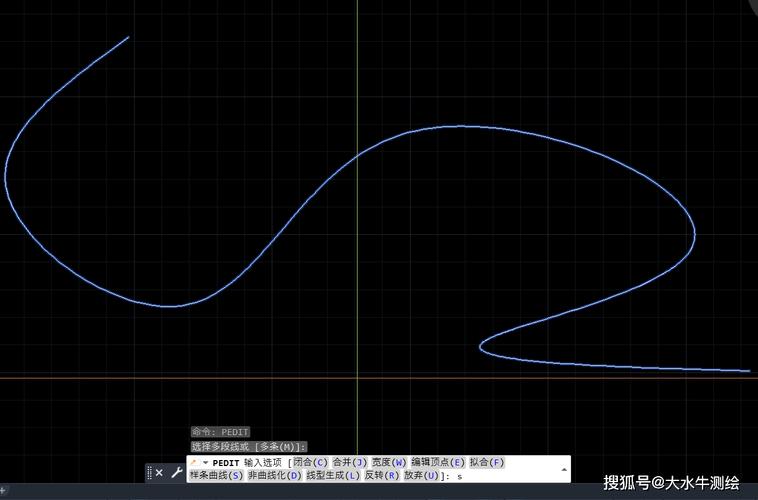Viewport: 758px width, 500px height.
Task: Expand command history with up arrow
Action: pyautogui.click(x=564, y=470)
